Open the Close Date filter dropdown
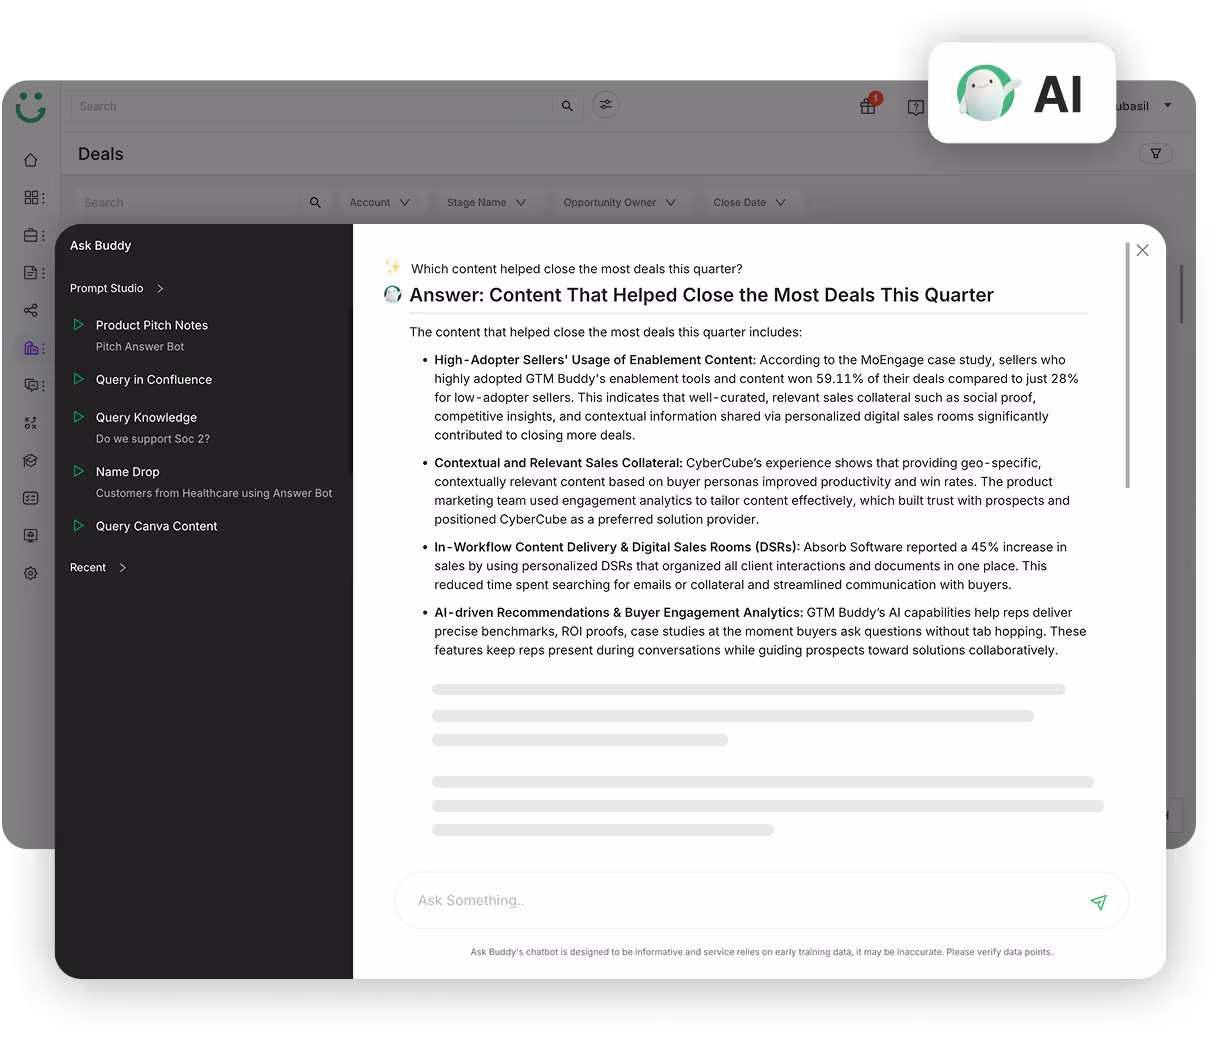The width and height of the screenshot is (1221, 1038). pyautogui.click(x=749, y=203)
